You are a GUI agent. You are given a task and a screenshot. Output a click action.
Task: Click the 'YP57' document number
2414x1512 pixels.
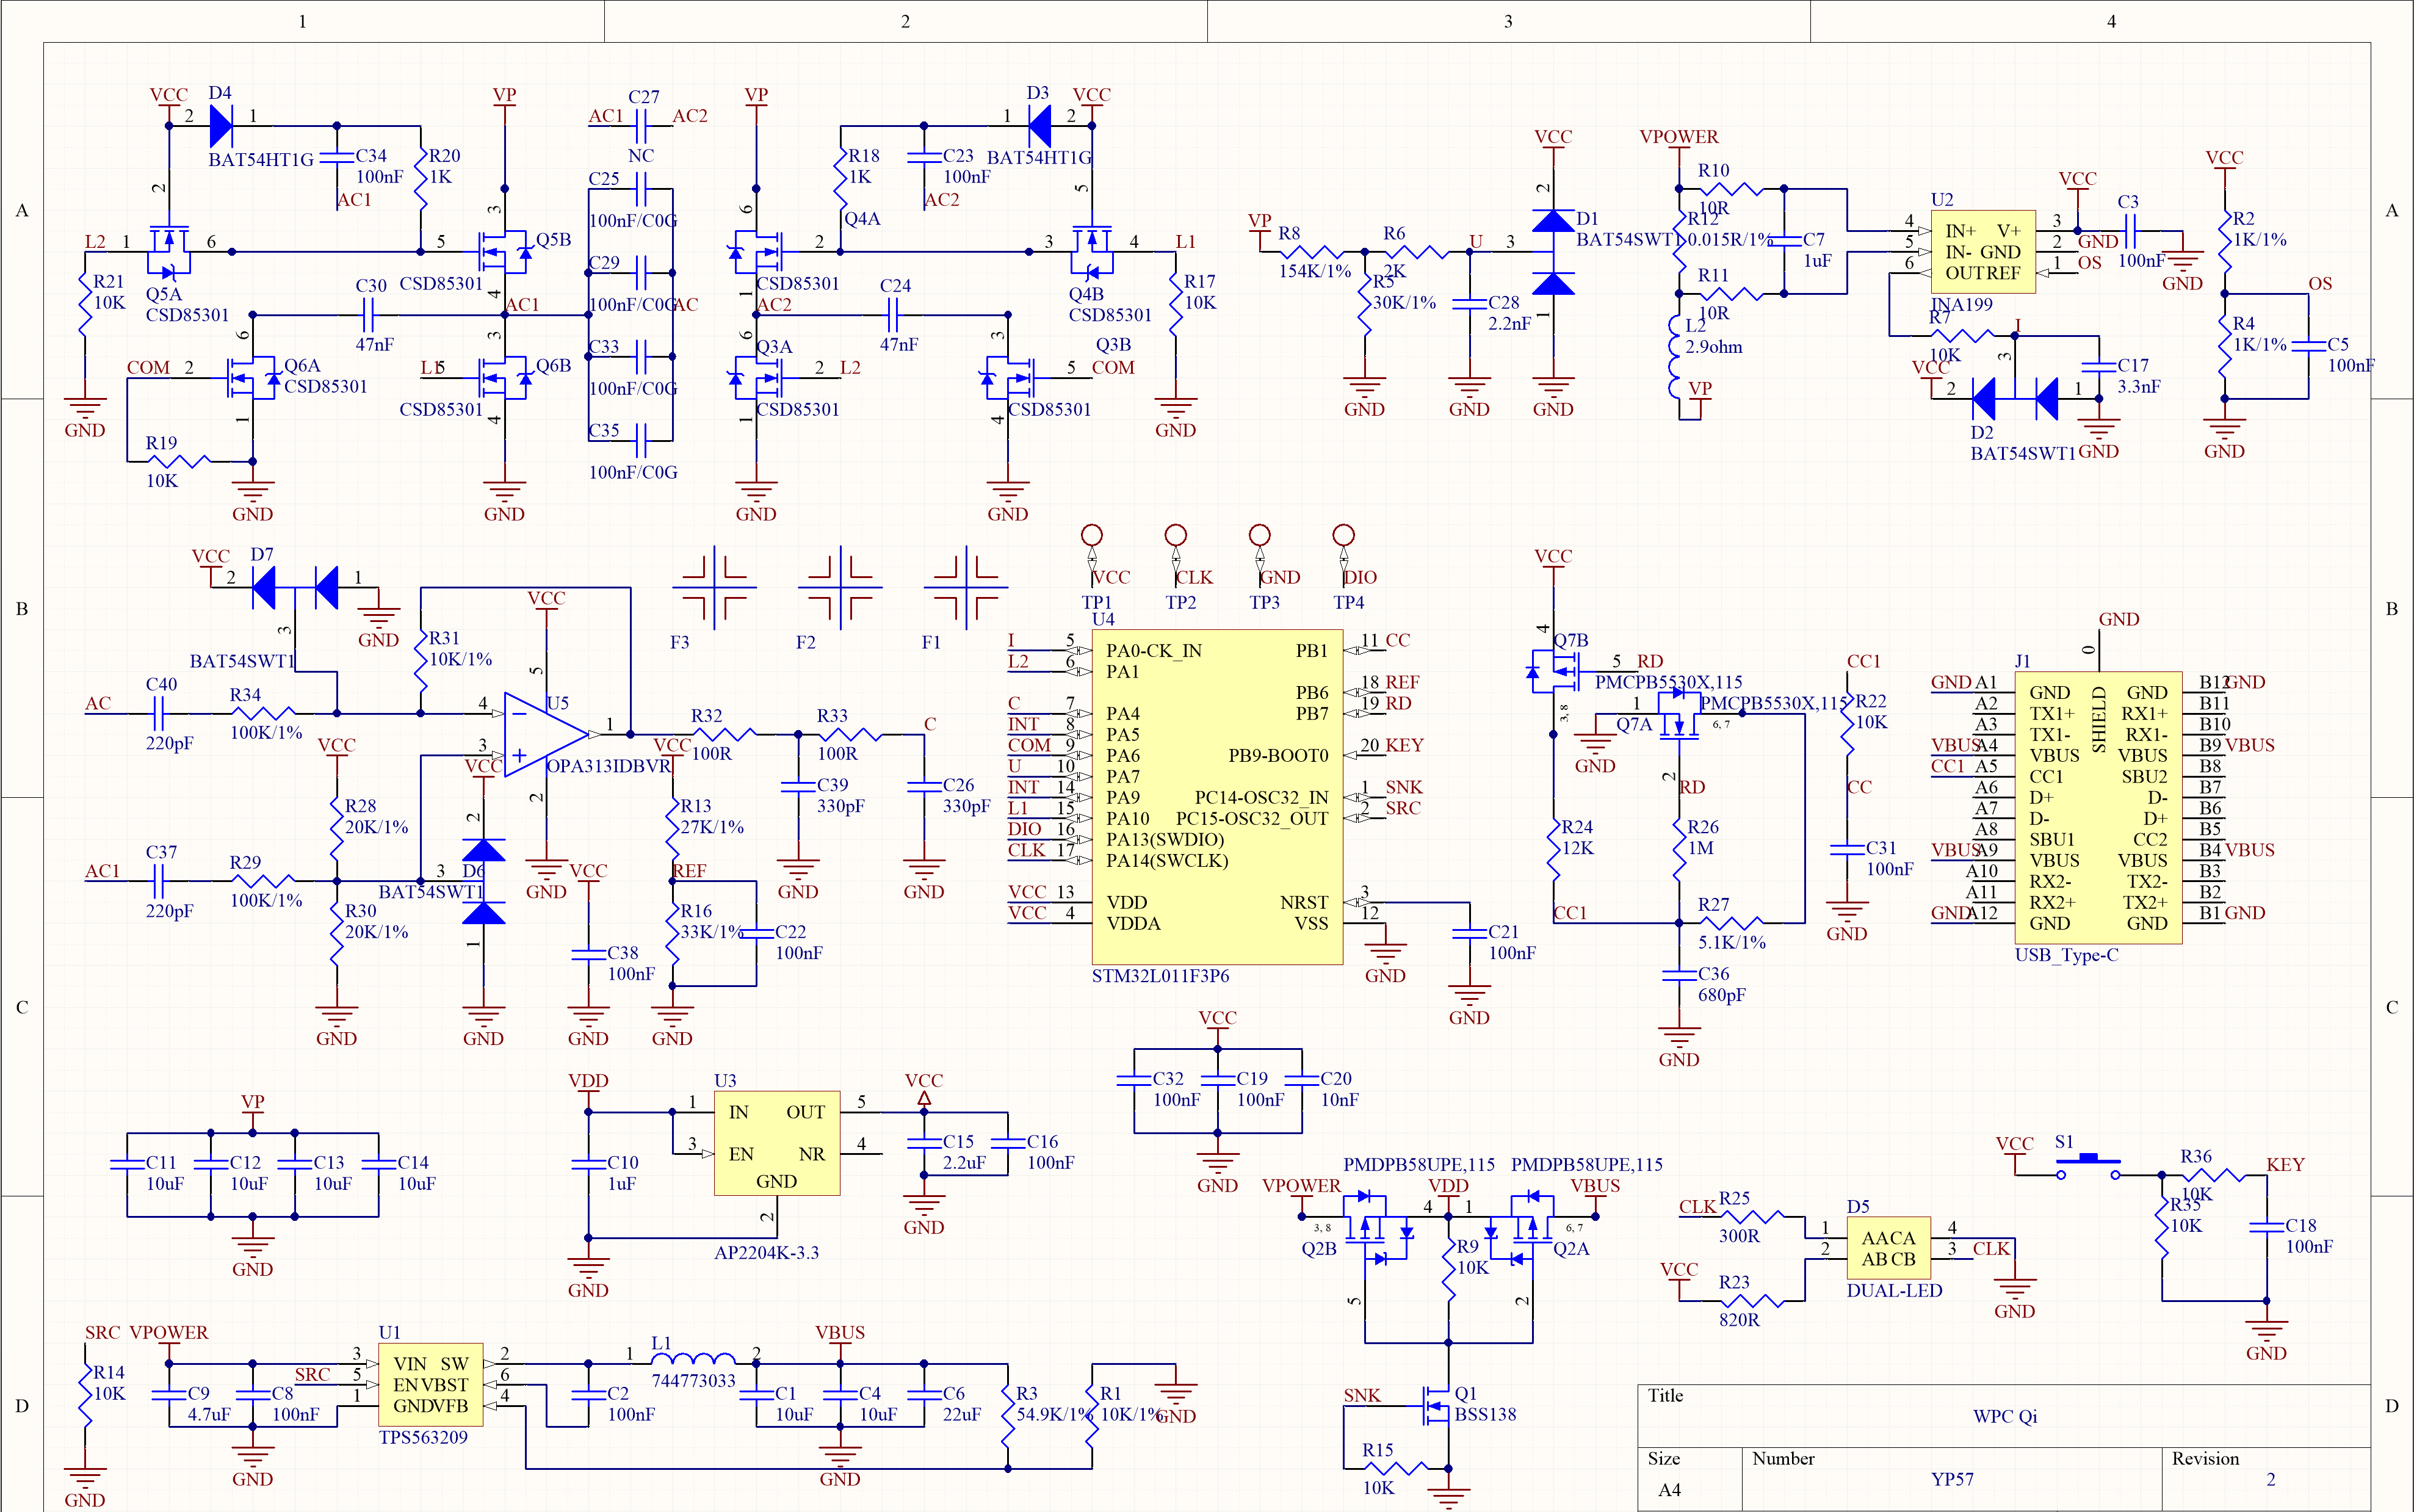coord(1952,1479)
